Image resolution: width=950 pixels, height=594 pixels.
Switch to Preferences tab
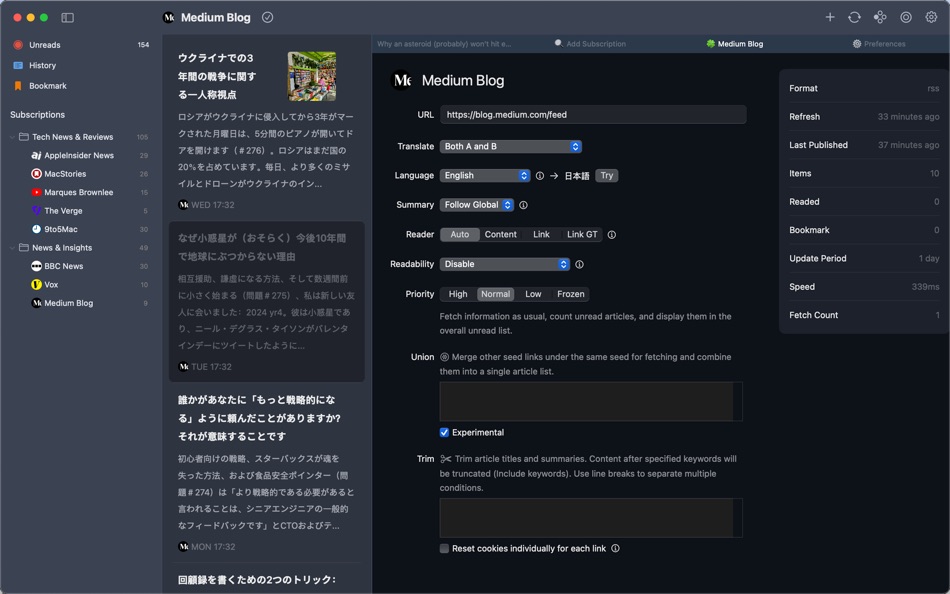[879, 44]
